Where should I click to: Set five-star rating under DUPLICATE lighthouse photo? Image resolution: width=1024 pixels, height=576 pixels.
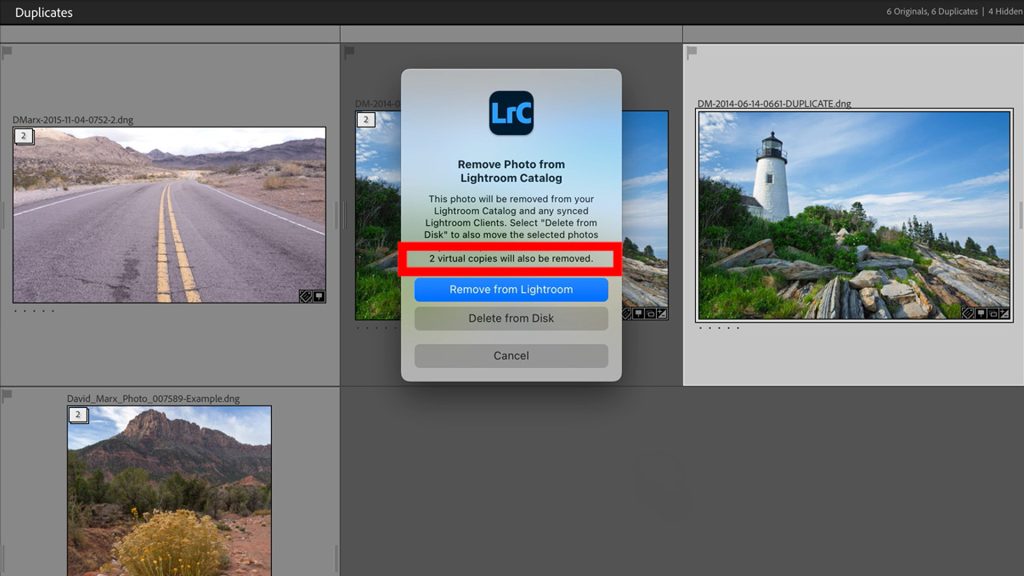(x=738, y=328)
